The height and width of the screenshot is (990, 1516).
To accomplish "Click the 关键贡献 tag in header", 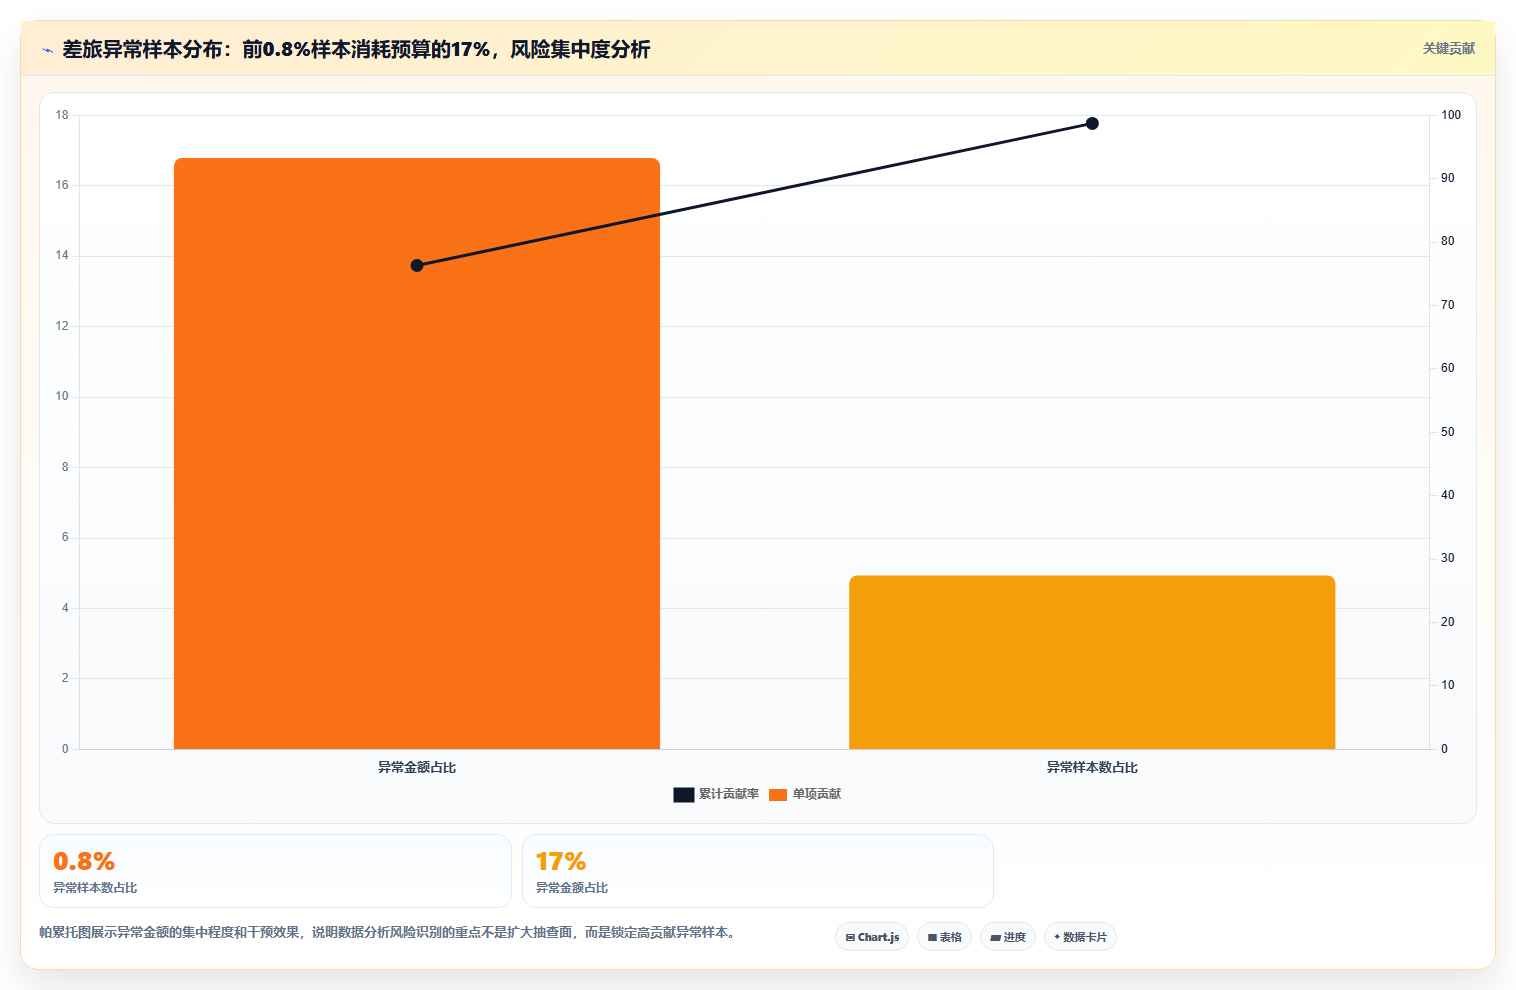I will pos(1449,48).
